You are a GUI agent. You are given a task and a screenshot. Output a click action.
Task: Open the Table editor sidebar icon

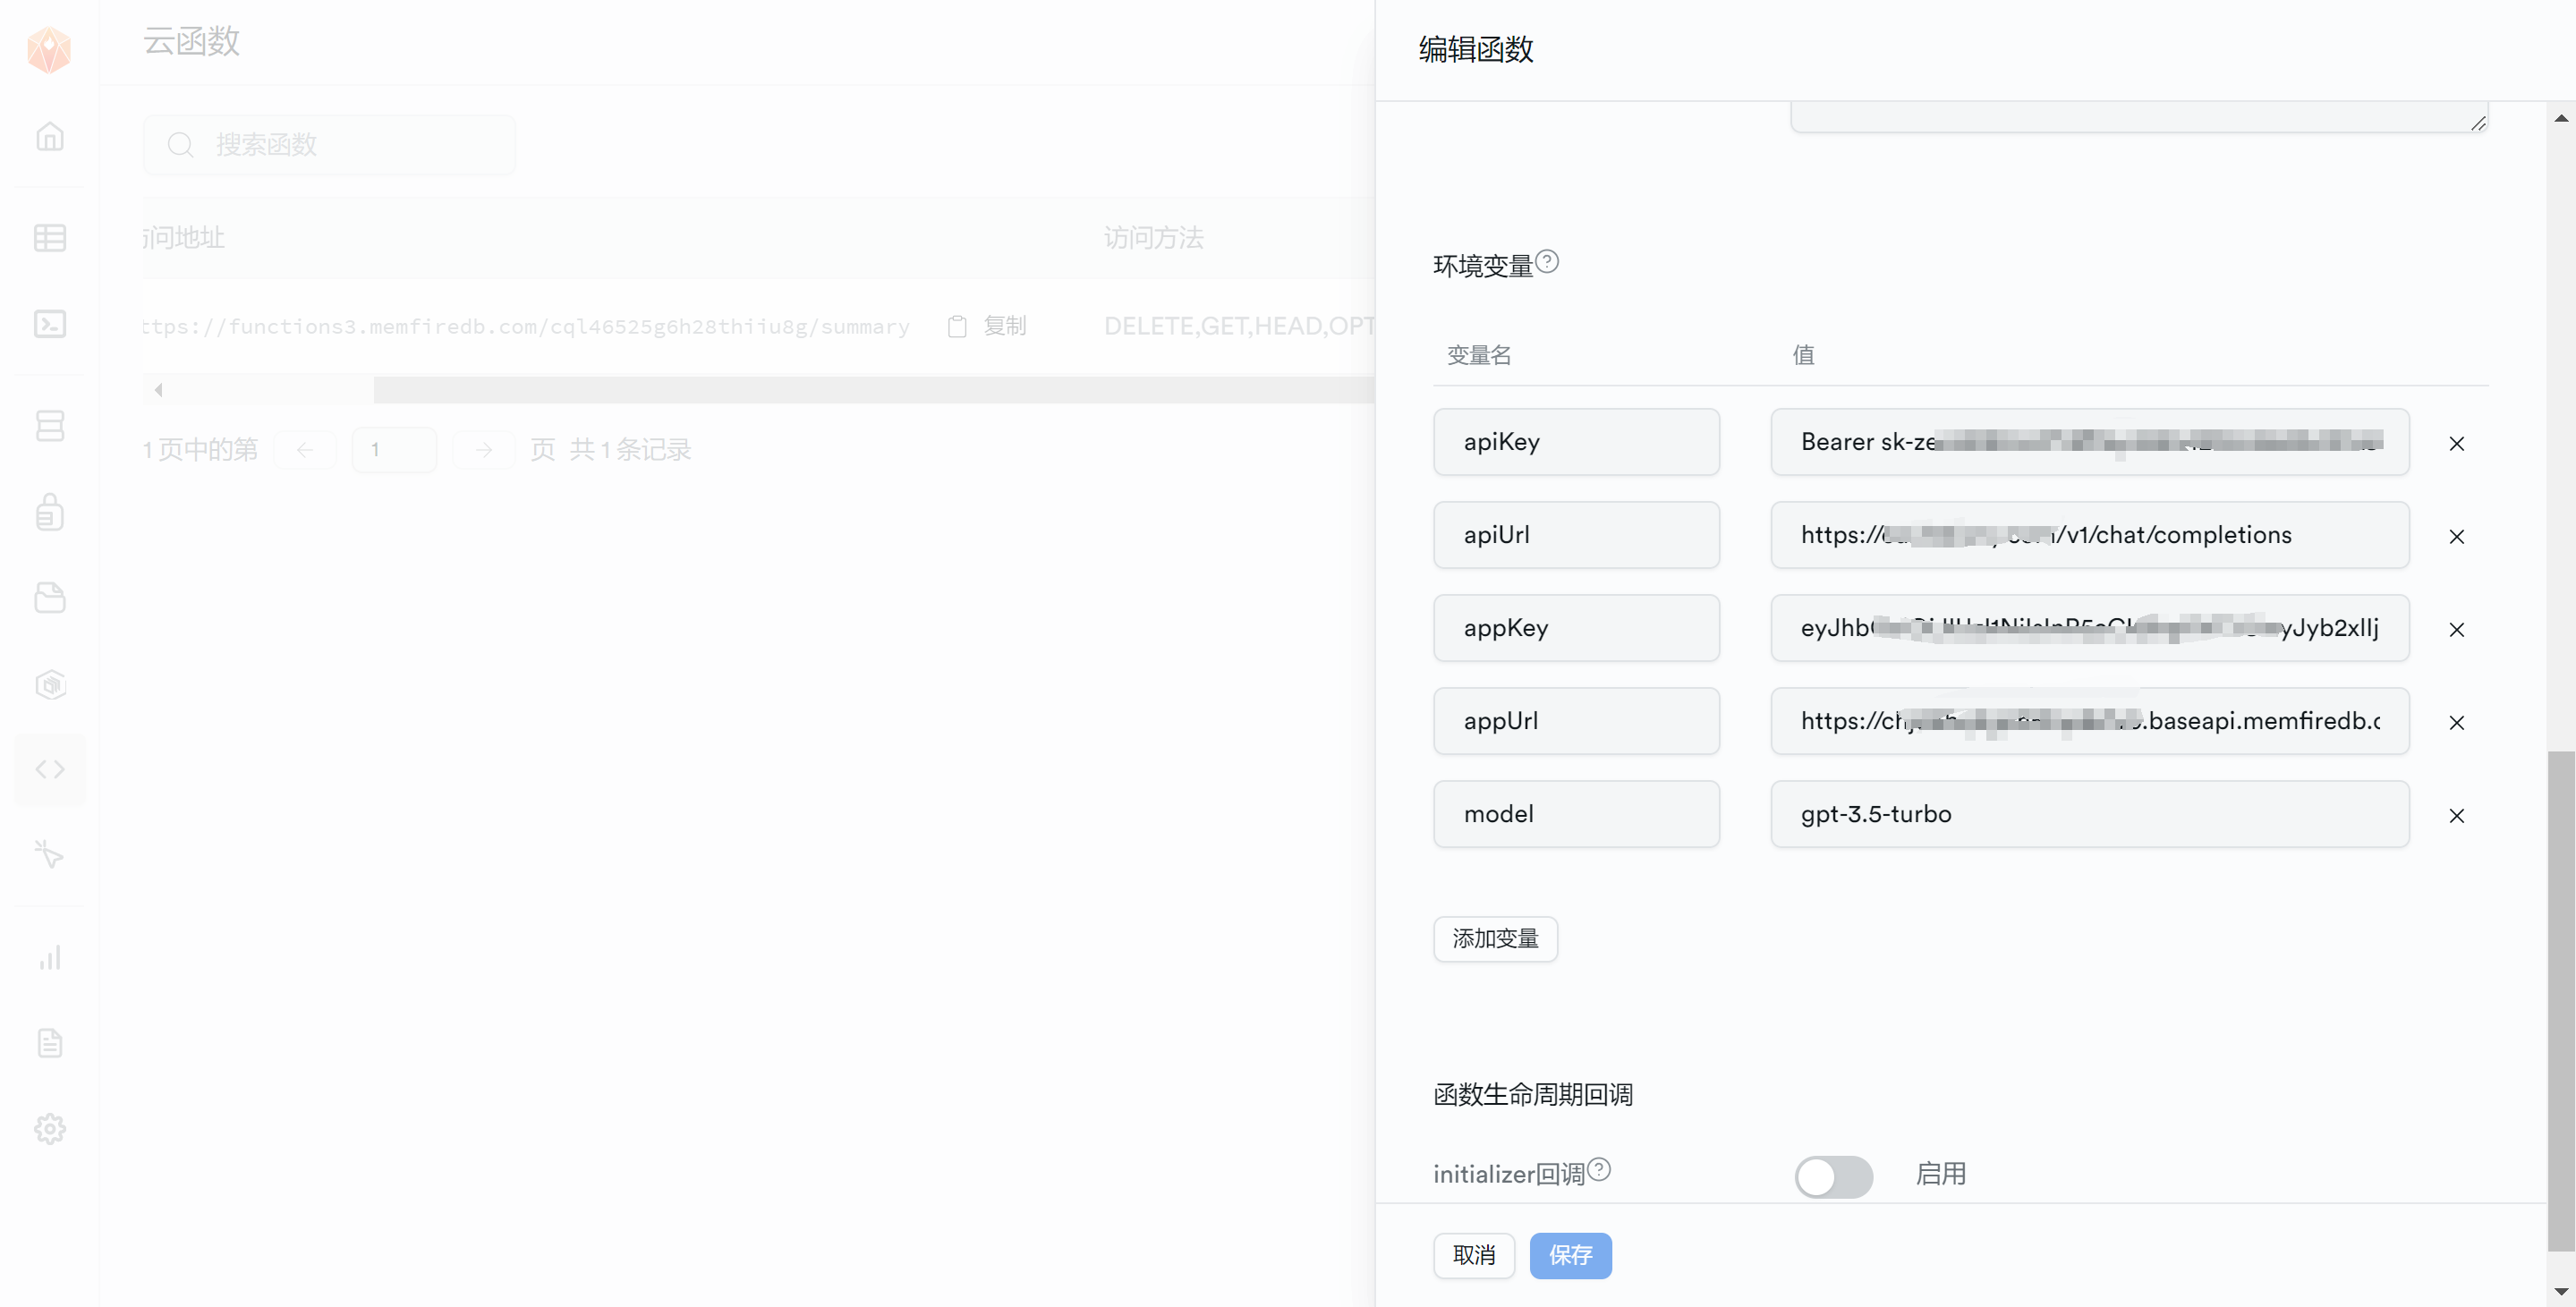pos(49,238)
